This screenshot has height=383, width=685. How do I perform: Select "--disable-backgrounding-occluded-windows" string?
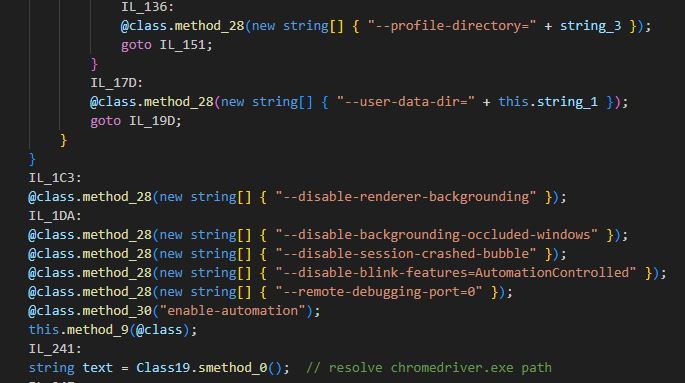point(436,235)
